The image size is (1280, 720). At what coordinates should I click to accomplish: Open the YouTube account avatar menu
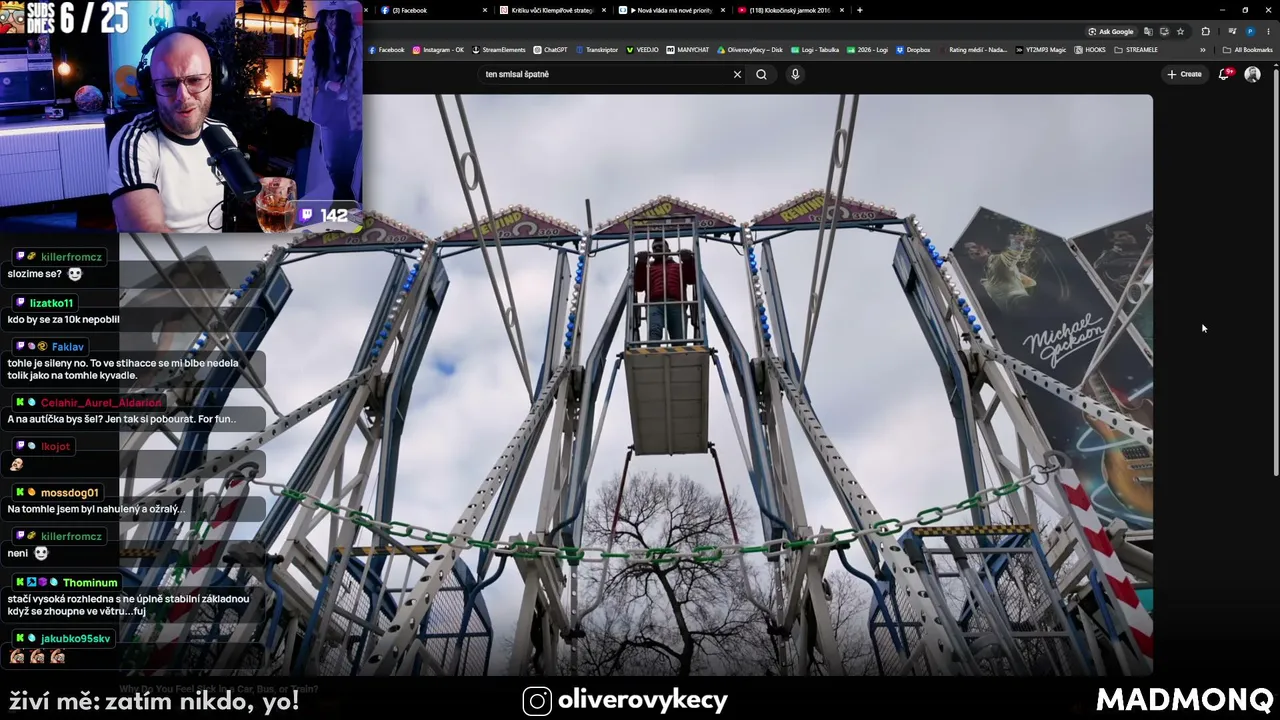[x=1252, y=74]
